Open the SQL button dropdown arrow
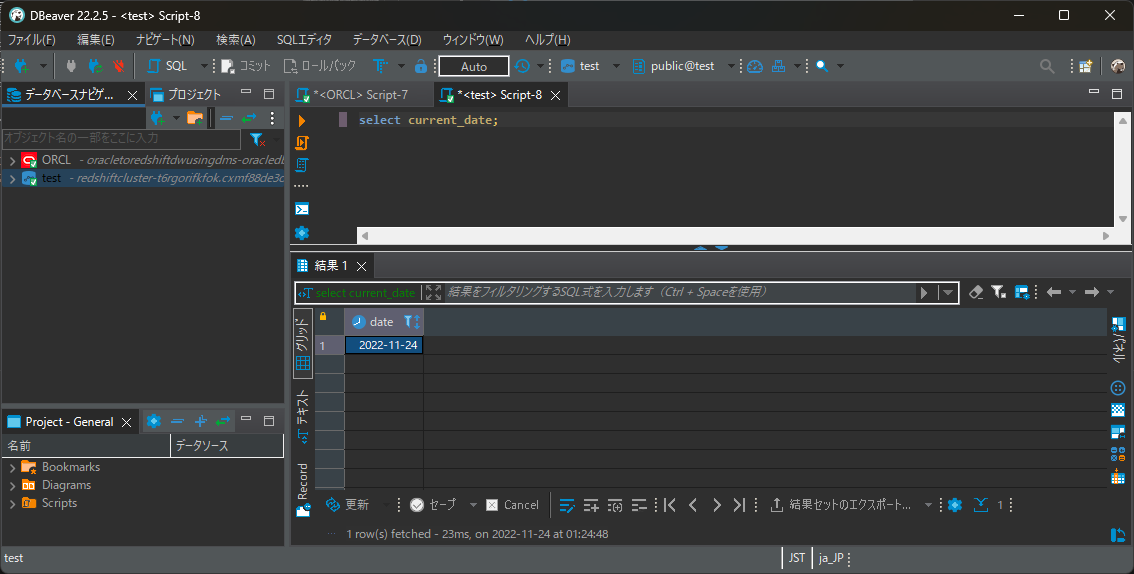This screenshot has height=574, width=1134. pyautogui.click(x=204, y=66)
